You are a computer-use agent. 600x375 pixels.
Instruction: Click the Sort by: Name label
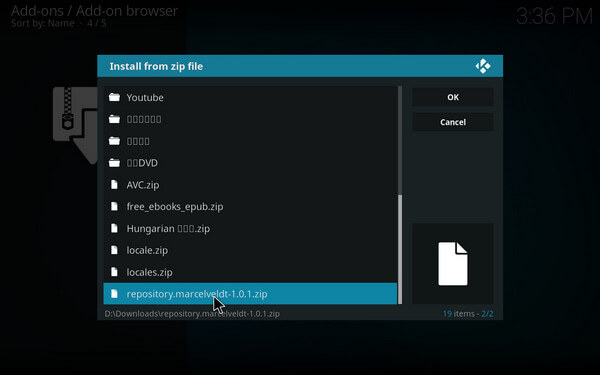(x=42, y=23)
